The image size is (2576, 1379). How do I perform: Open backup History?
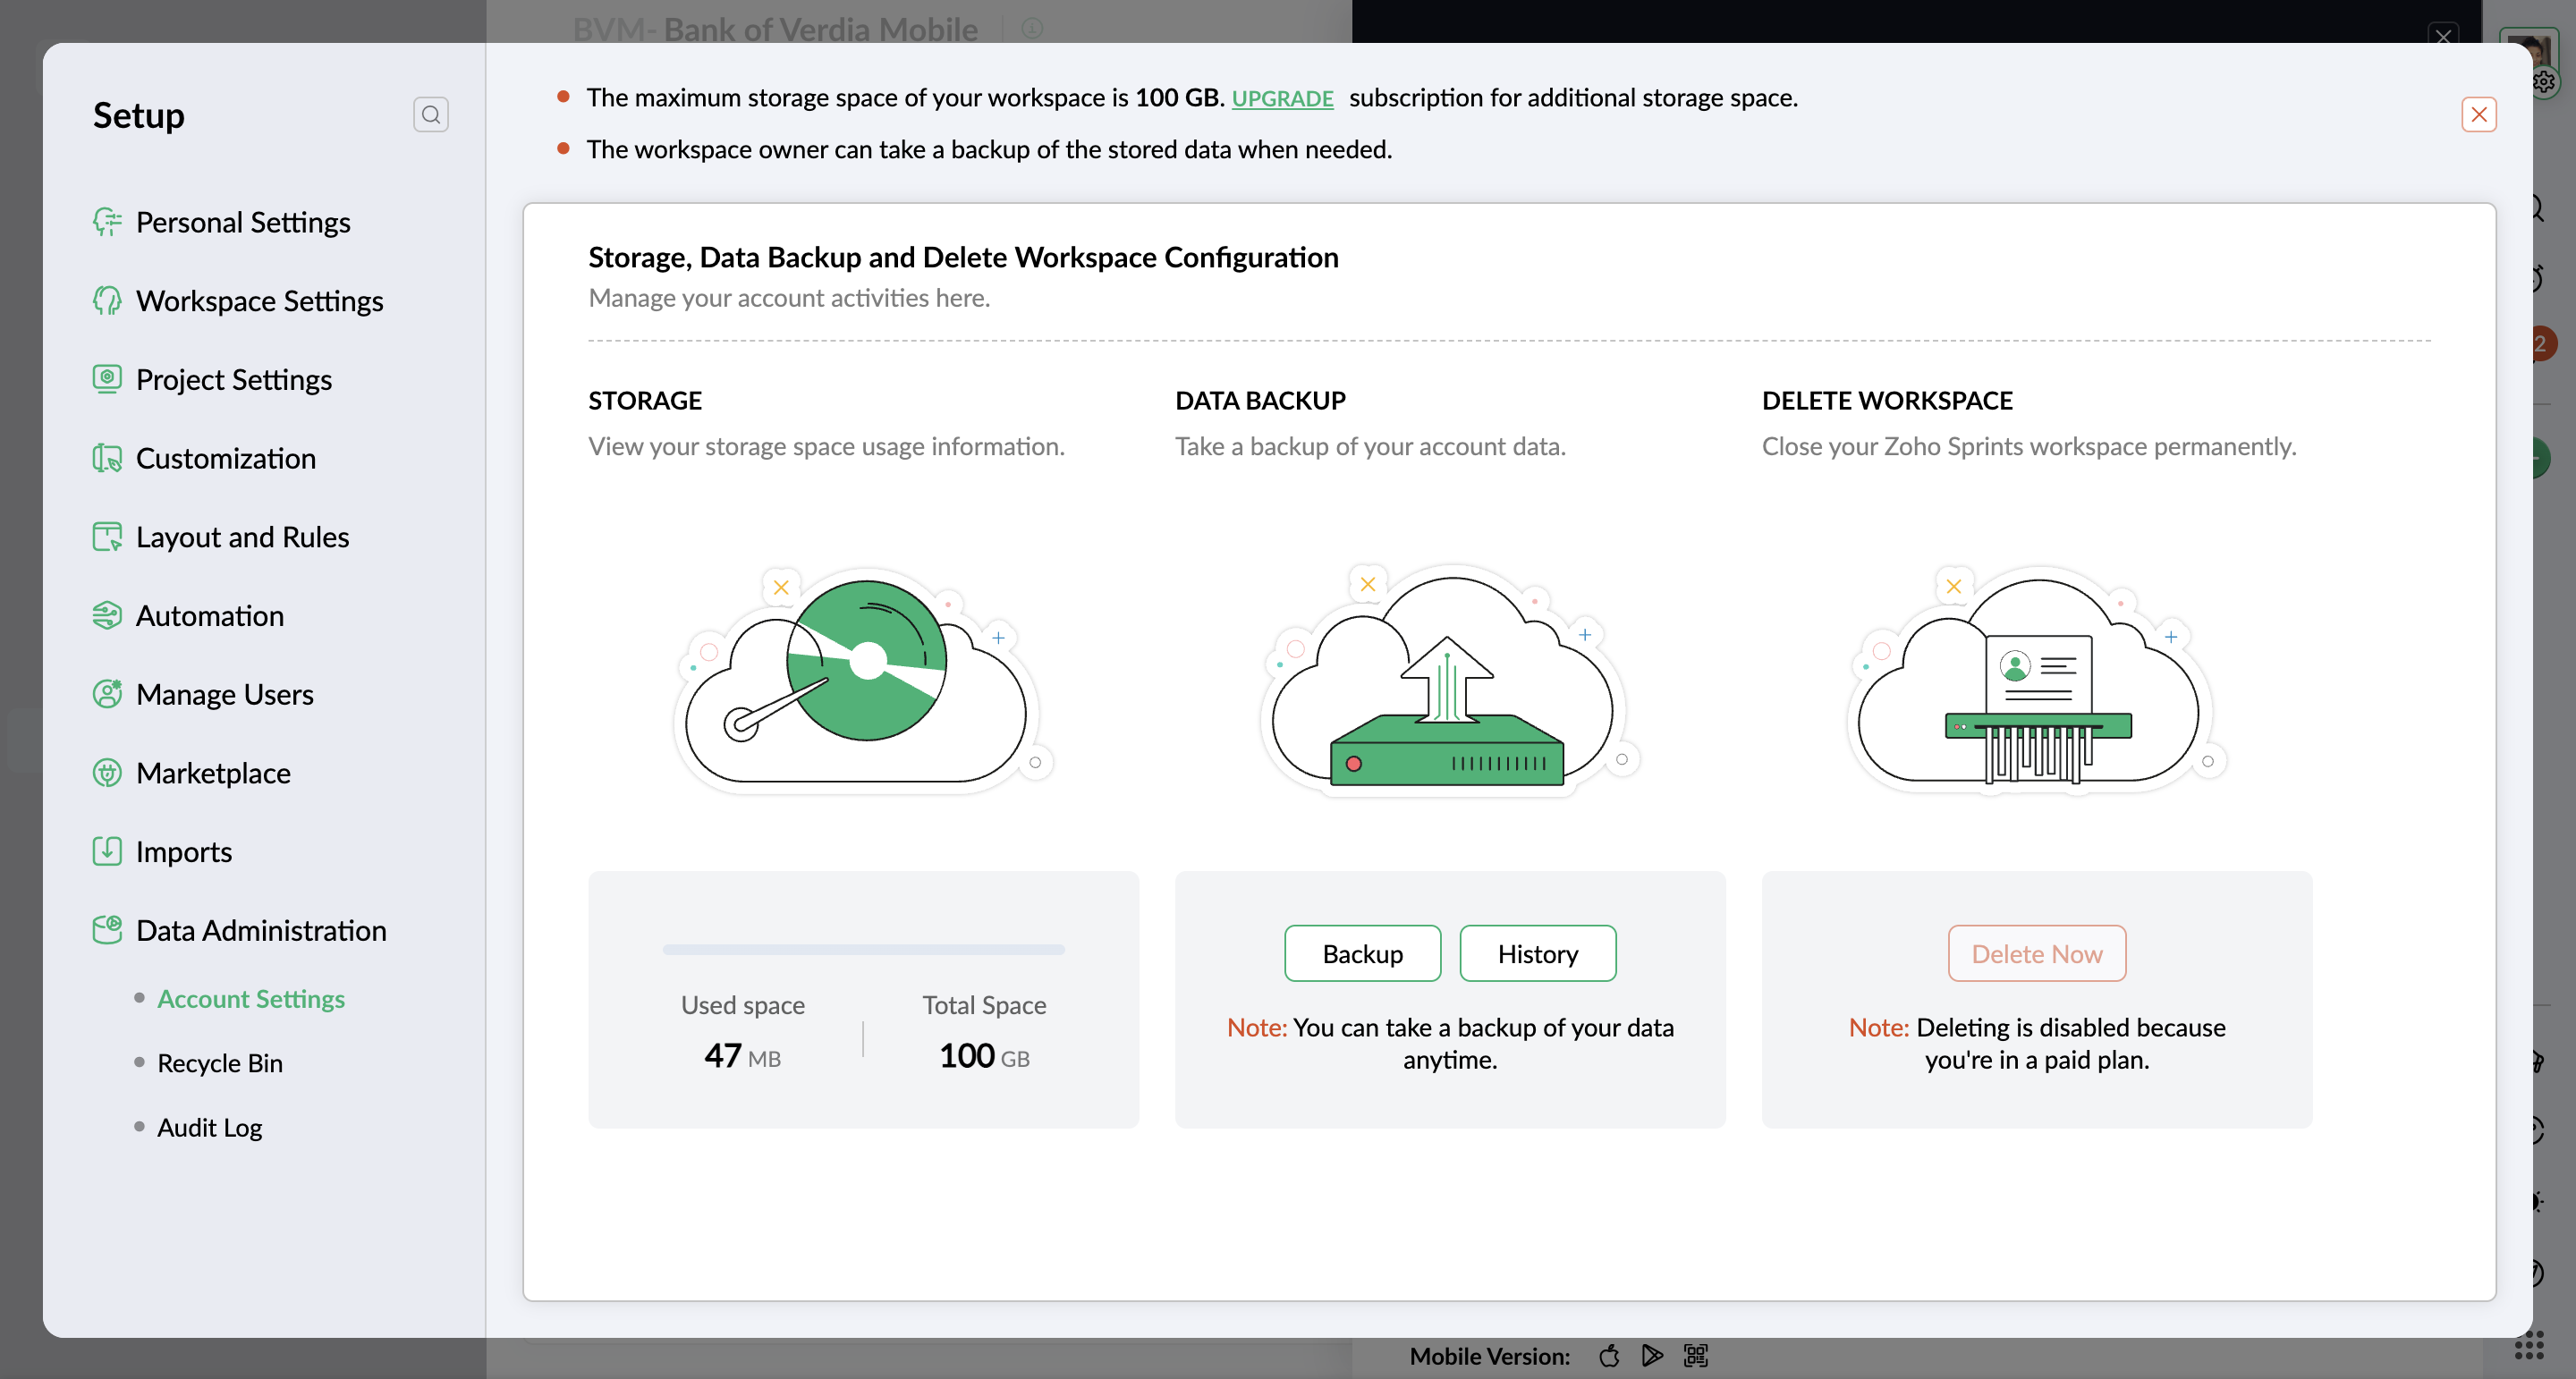pyautogui.click(x=1537, y=953)
